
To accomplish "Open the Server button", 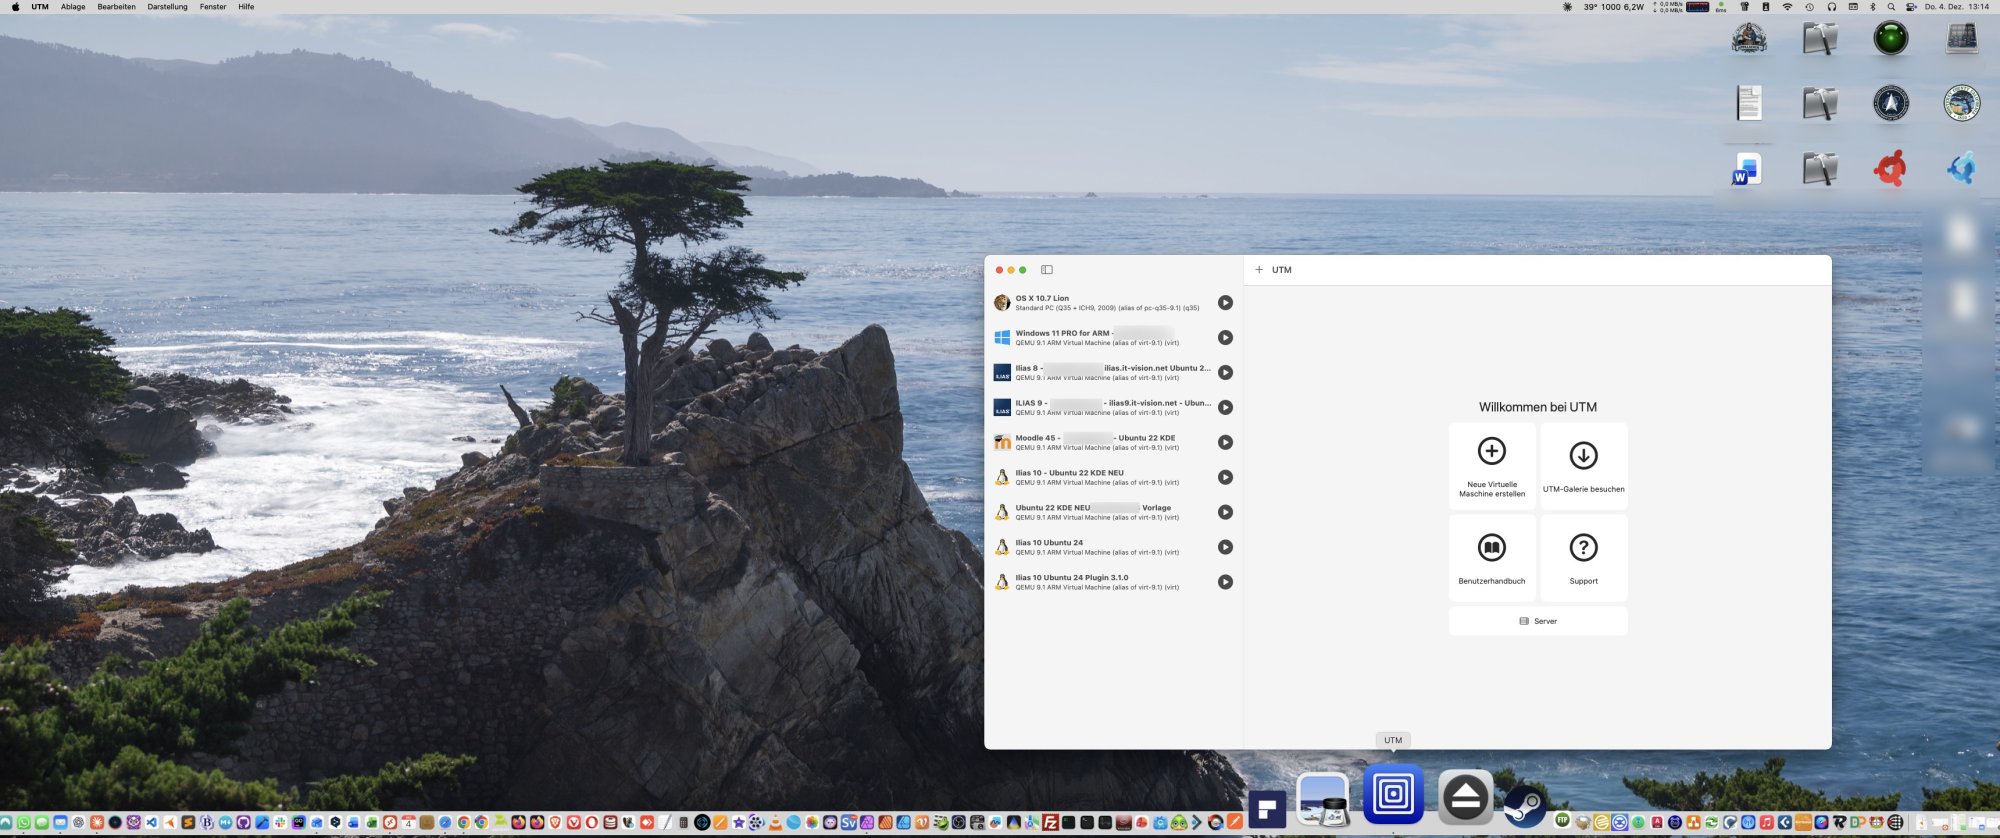I will [x=1538, y=621].
